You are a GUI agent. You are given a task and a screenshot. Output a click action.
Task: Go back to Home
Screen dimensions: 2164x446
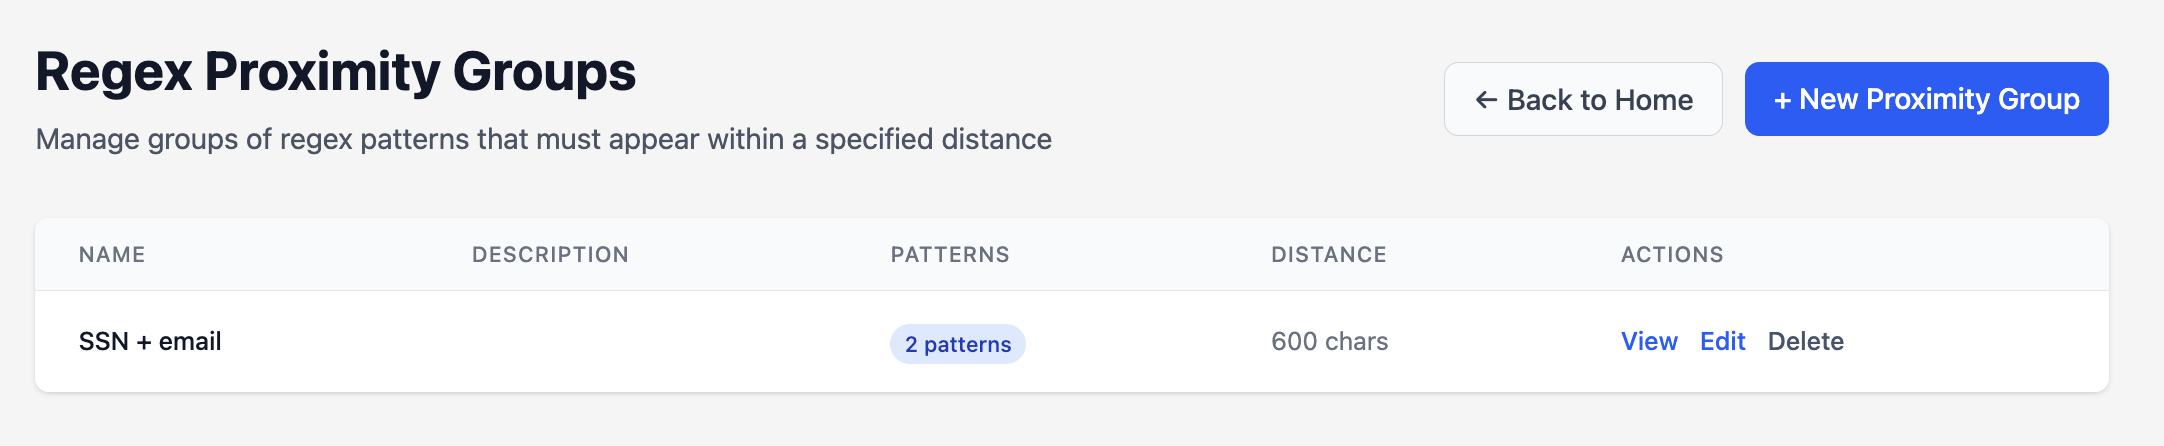tap(1583, 100)
